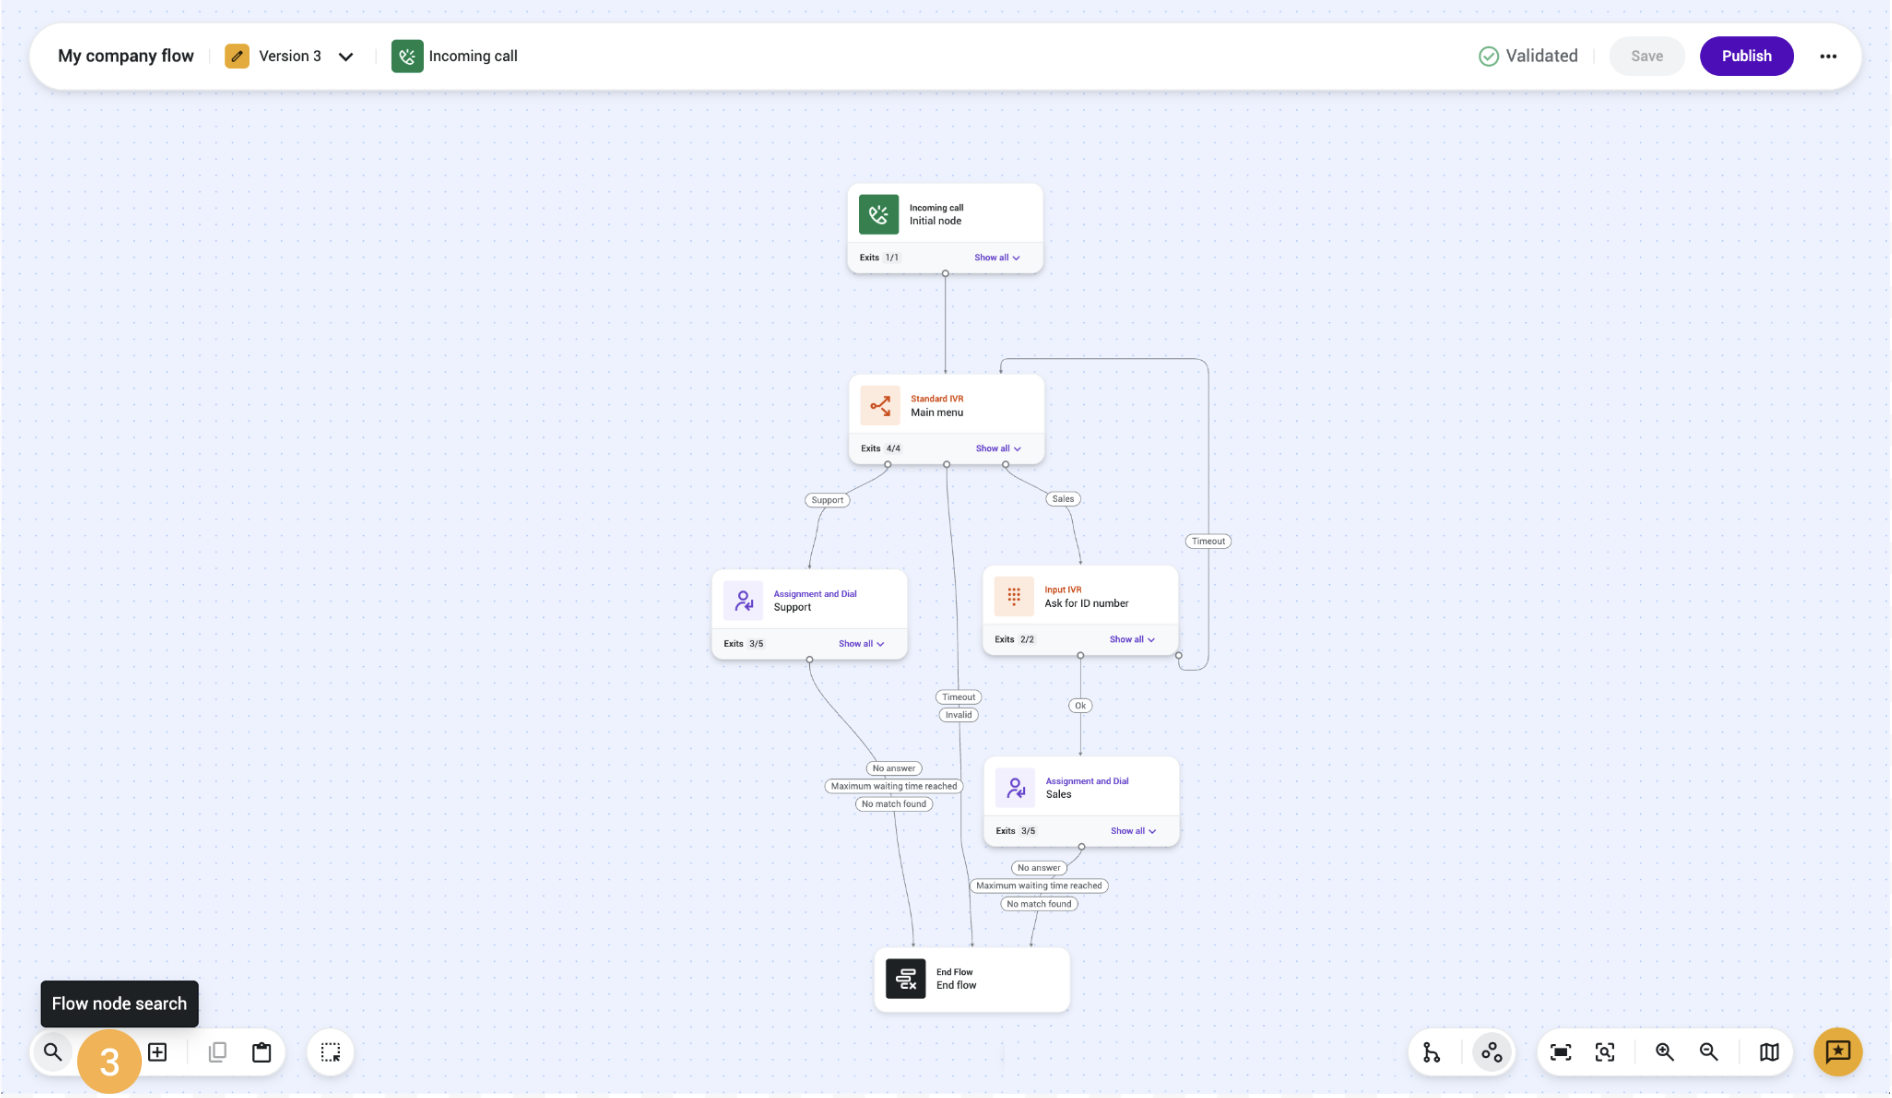
Task: Toggle the minimap icon
Action: click(x=1769, y=1052)
